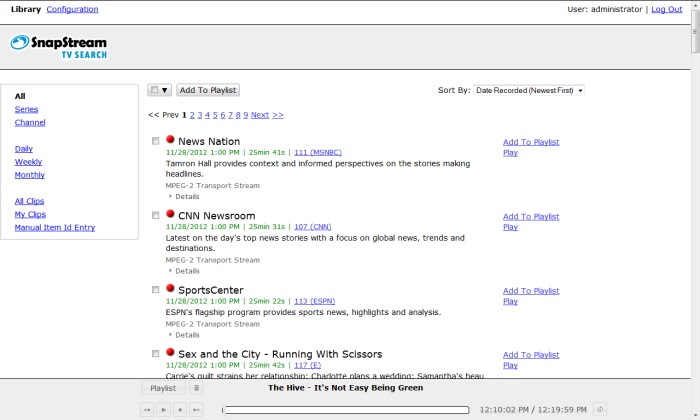Stop playback with the stop button
The image size is (700, 420).
(180, 409)
